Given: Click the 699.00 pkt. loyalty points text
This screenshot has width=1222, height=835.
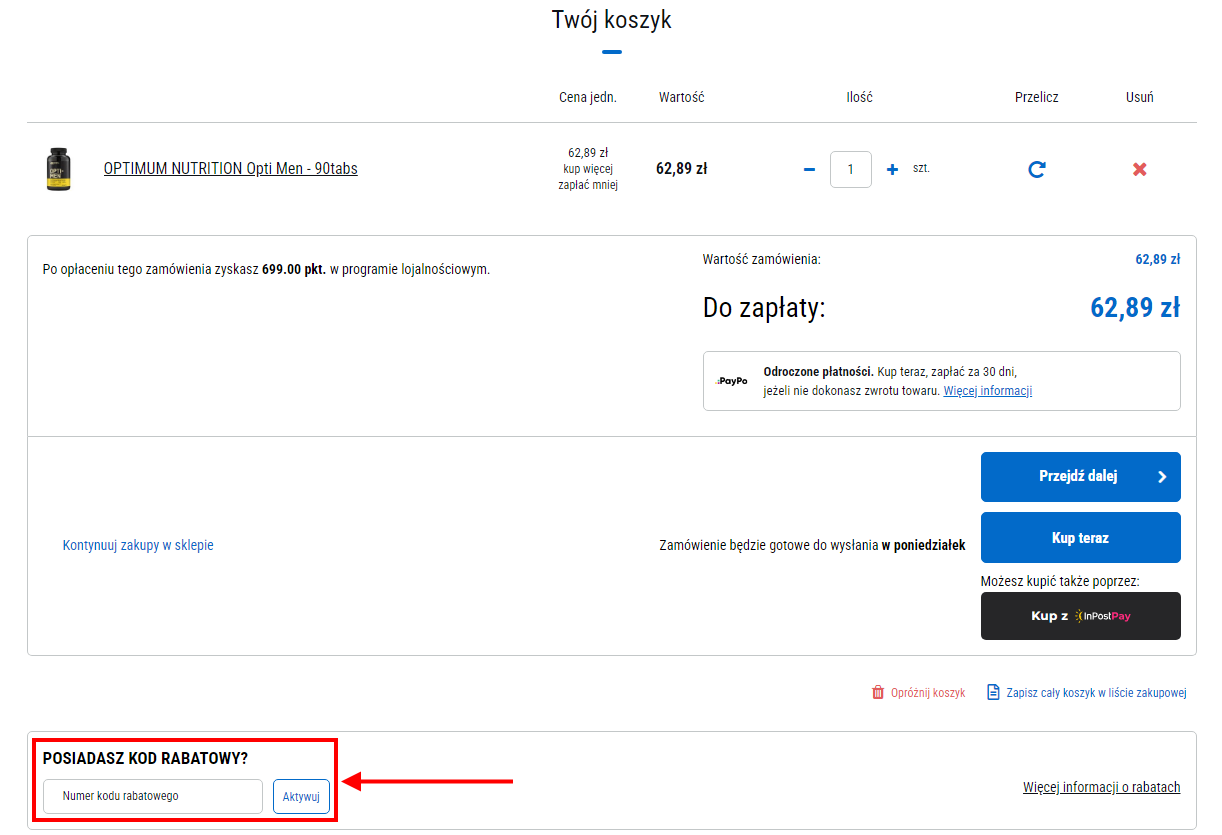Looking at the screenshot, I should coord(294,269).
